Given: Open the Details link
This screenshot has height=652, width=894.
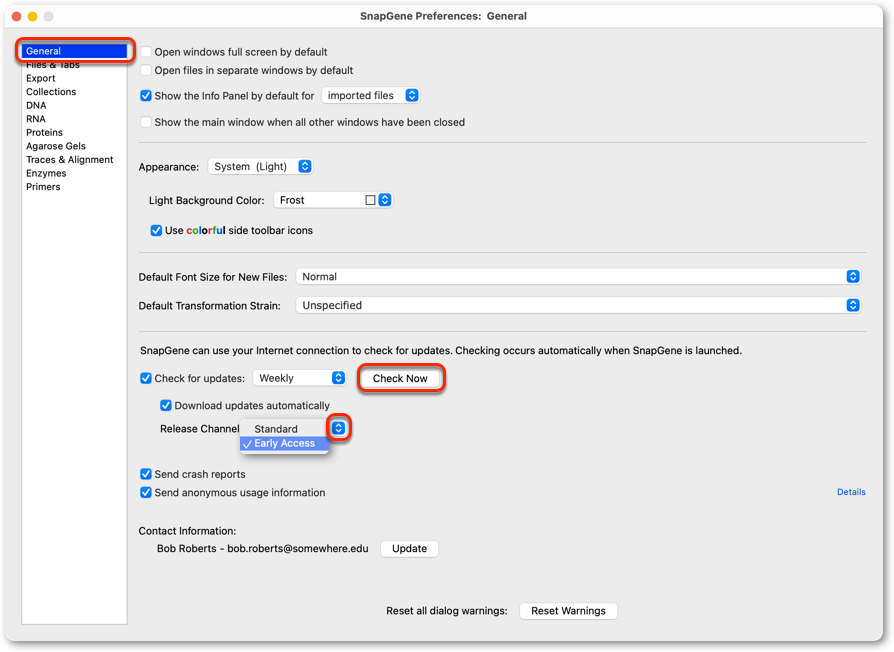Looking at the screenshot, I should [x=851, y=492].
